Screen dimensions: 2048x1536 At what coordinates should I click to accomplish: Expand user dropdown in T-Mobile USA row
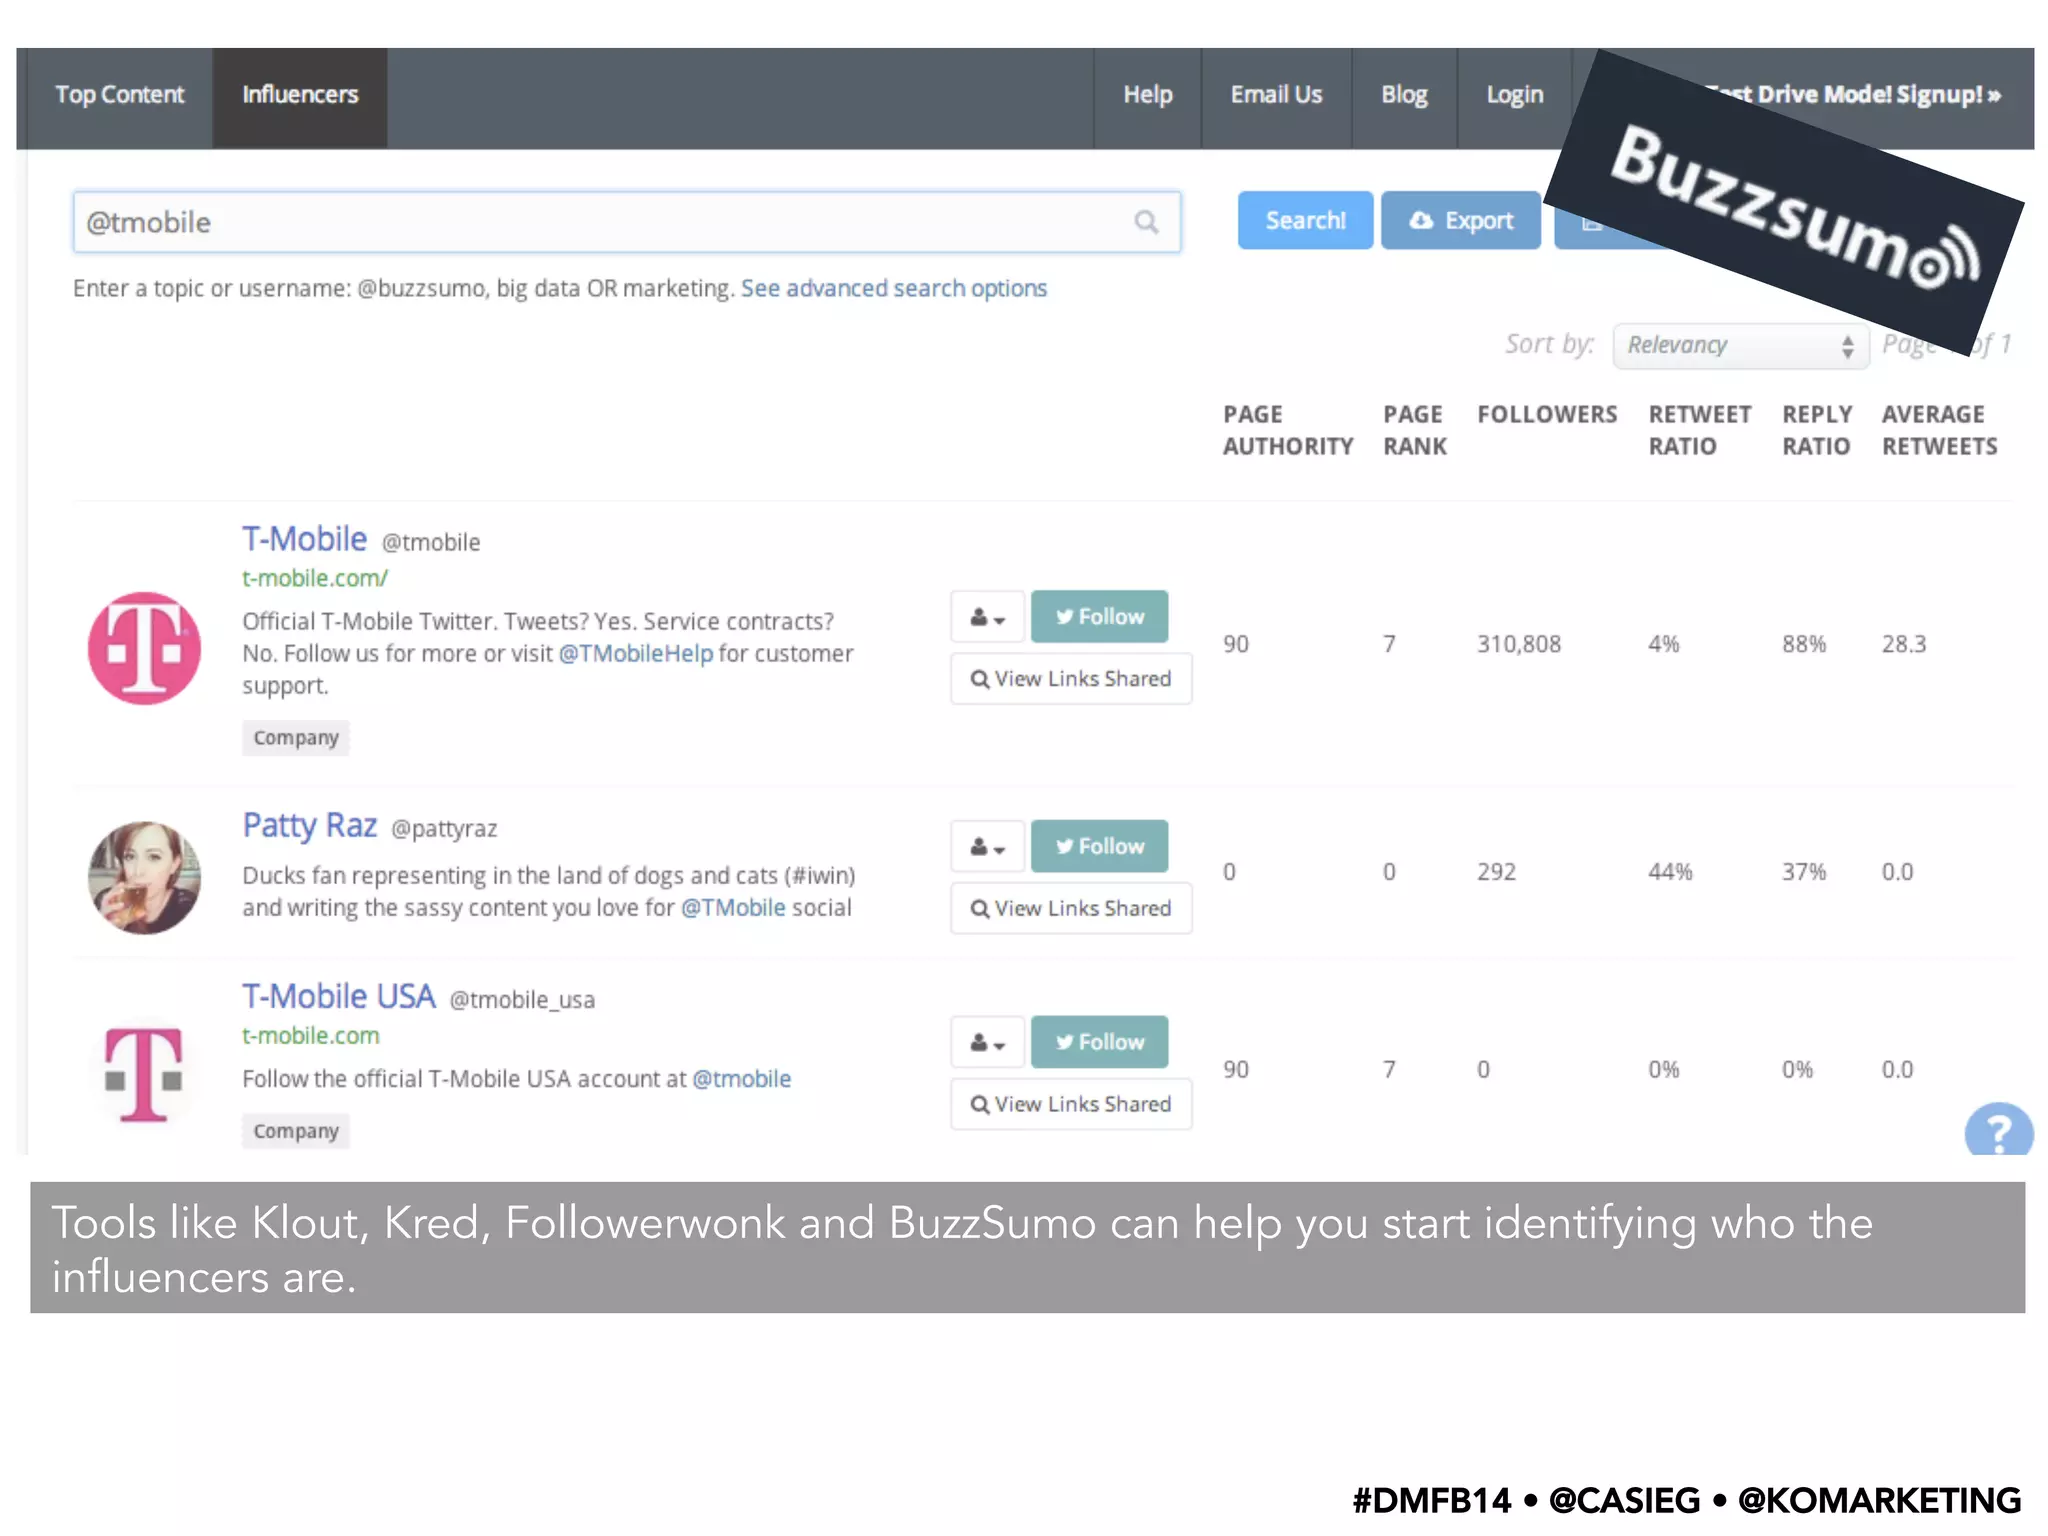987,1042
